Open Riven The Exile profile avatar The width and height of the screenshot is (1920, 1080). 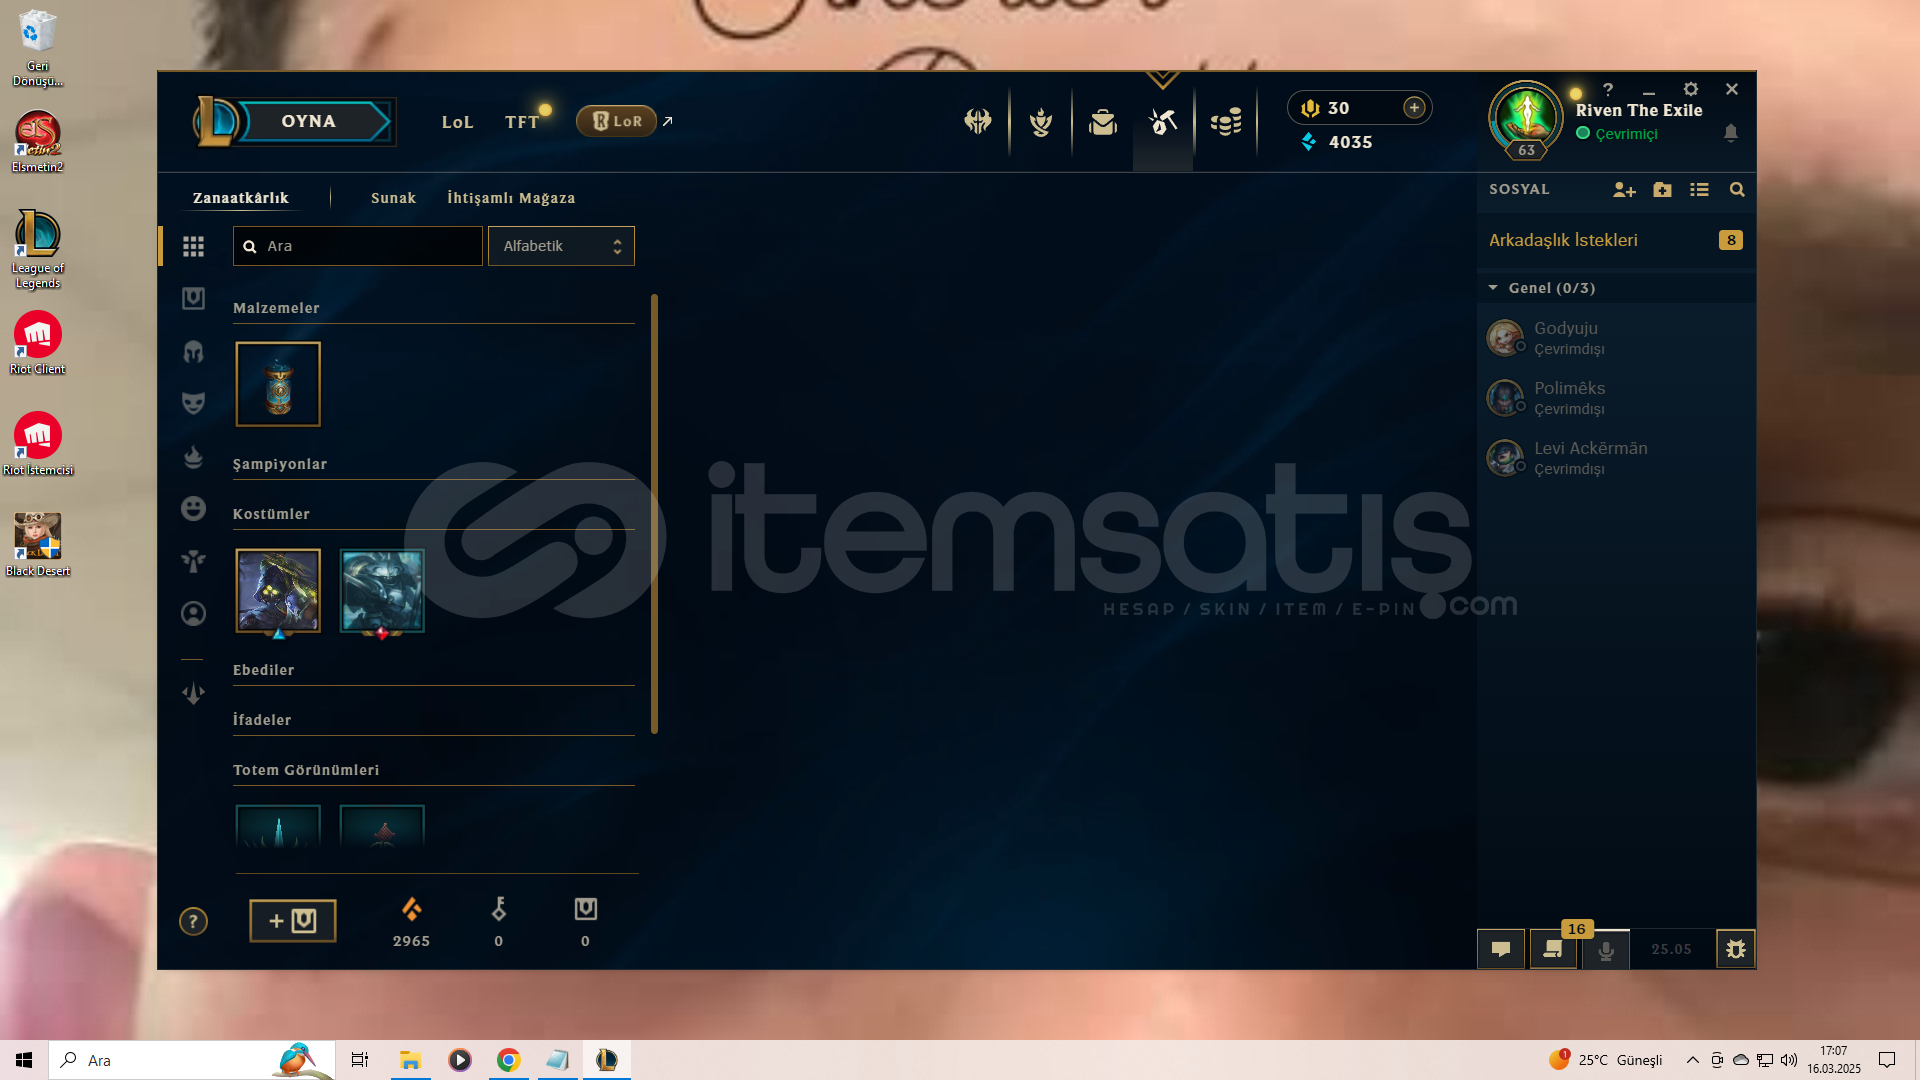click(x=1526, y=118)
